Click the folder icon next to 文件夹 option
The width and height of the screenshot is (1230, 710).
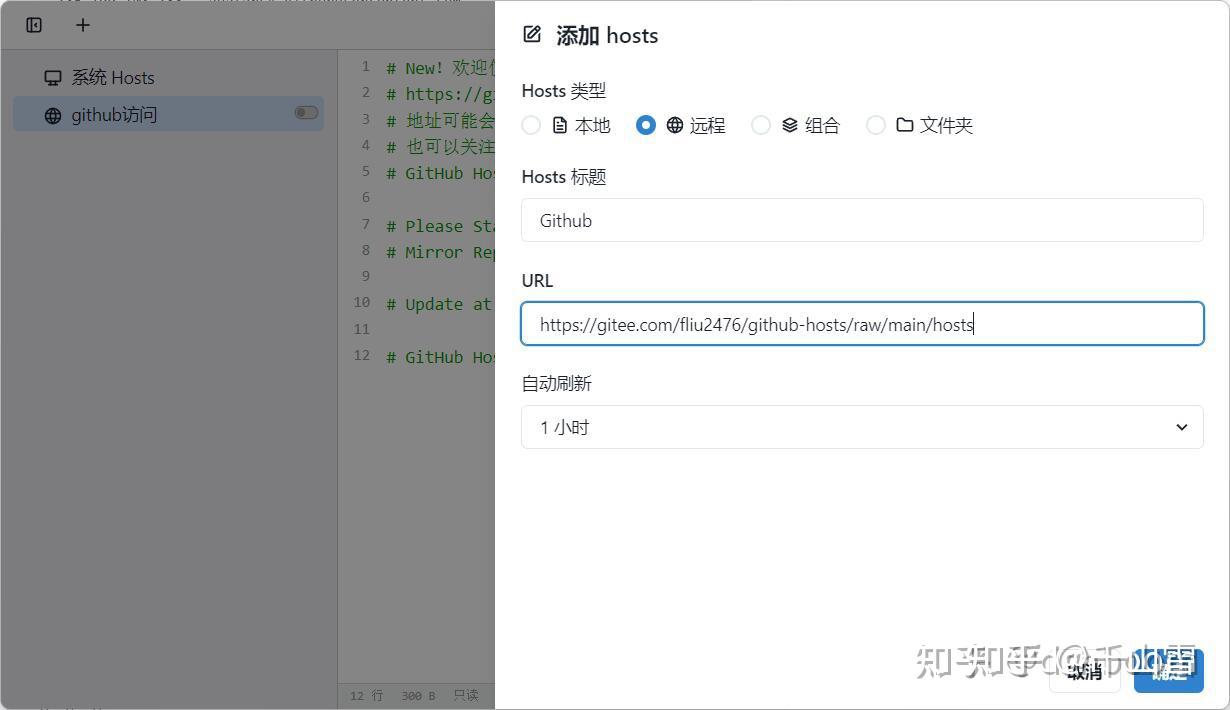pyautogui.click(x=902, y=124)
